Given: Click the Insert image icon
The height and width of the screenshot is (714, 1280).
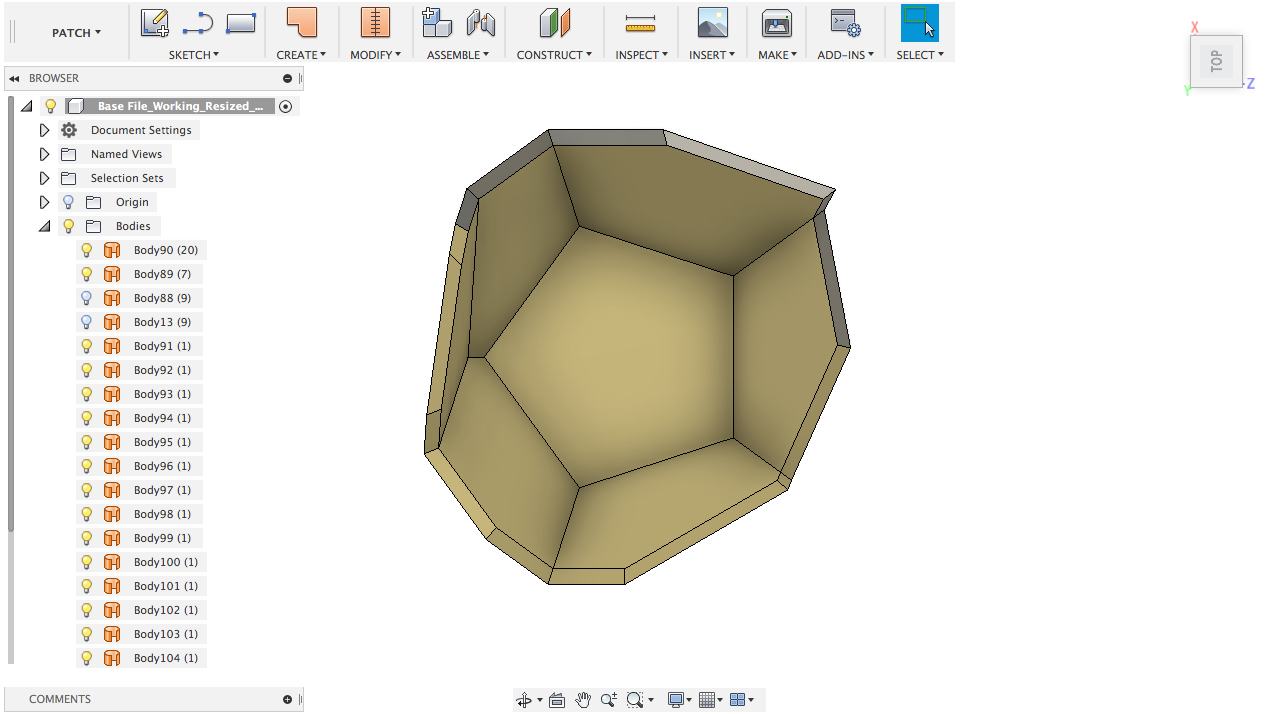Looking at the screenshot, I should 712,23.
